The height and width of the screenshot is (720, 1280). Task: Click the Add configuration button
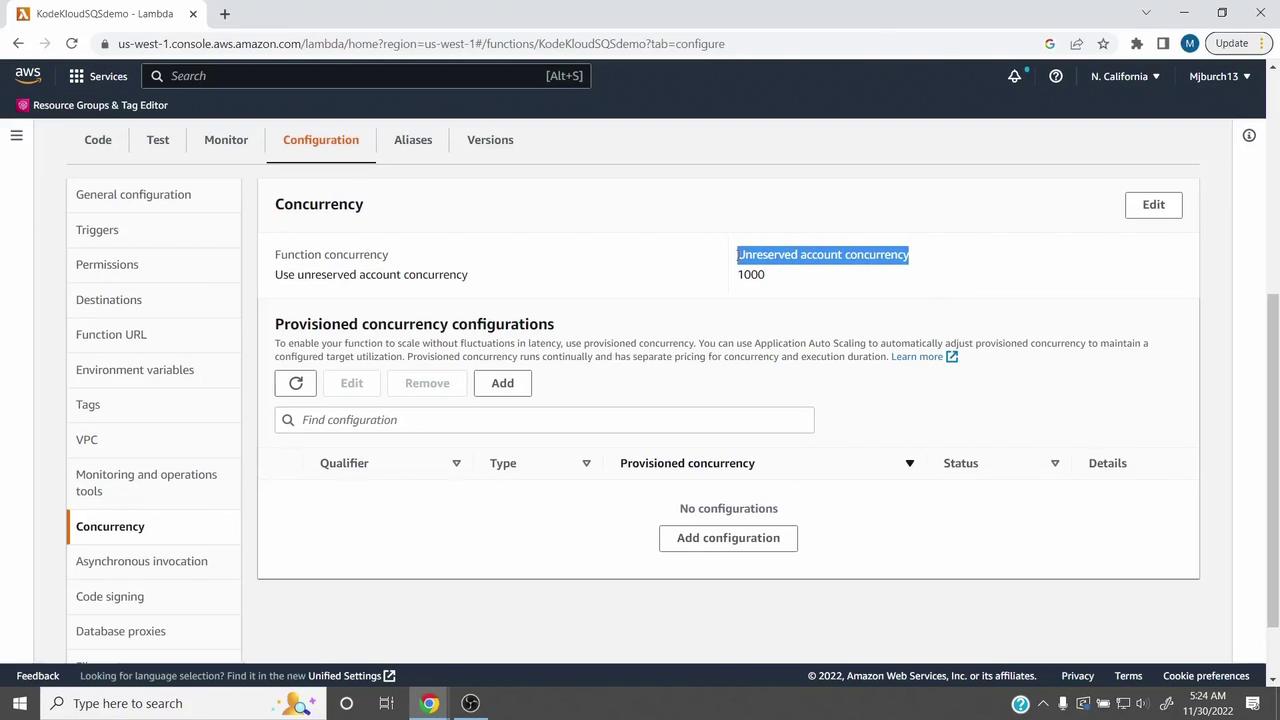(x=728, y=538)
